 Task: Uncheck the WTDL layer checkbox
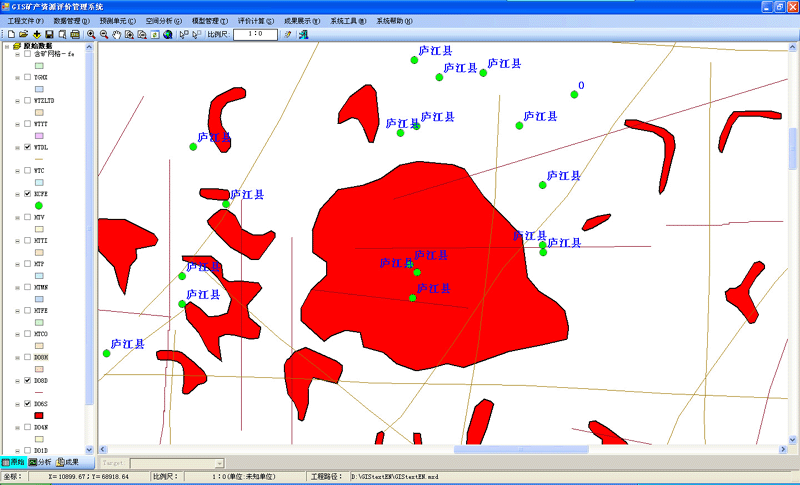pyautogui.click(x=27, y=147)
